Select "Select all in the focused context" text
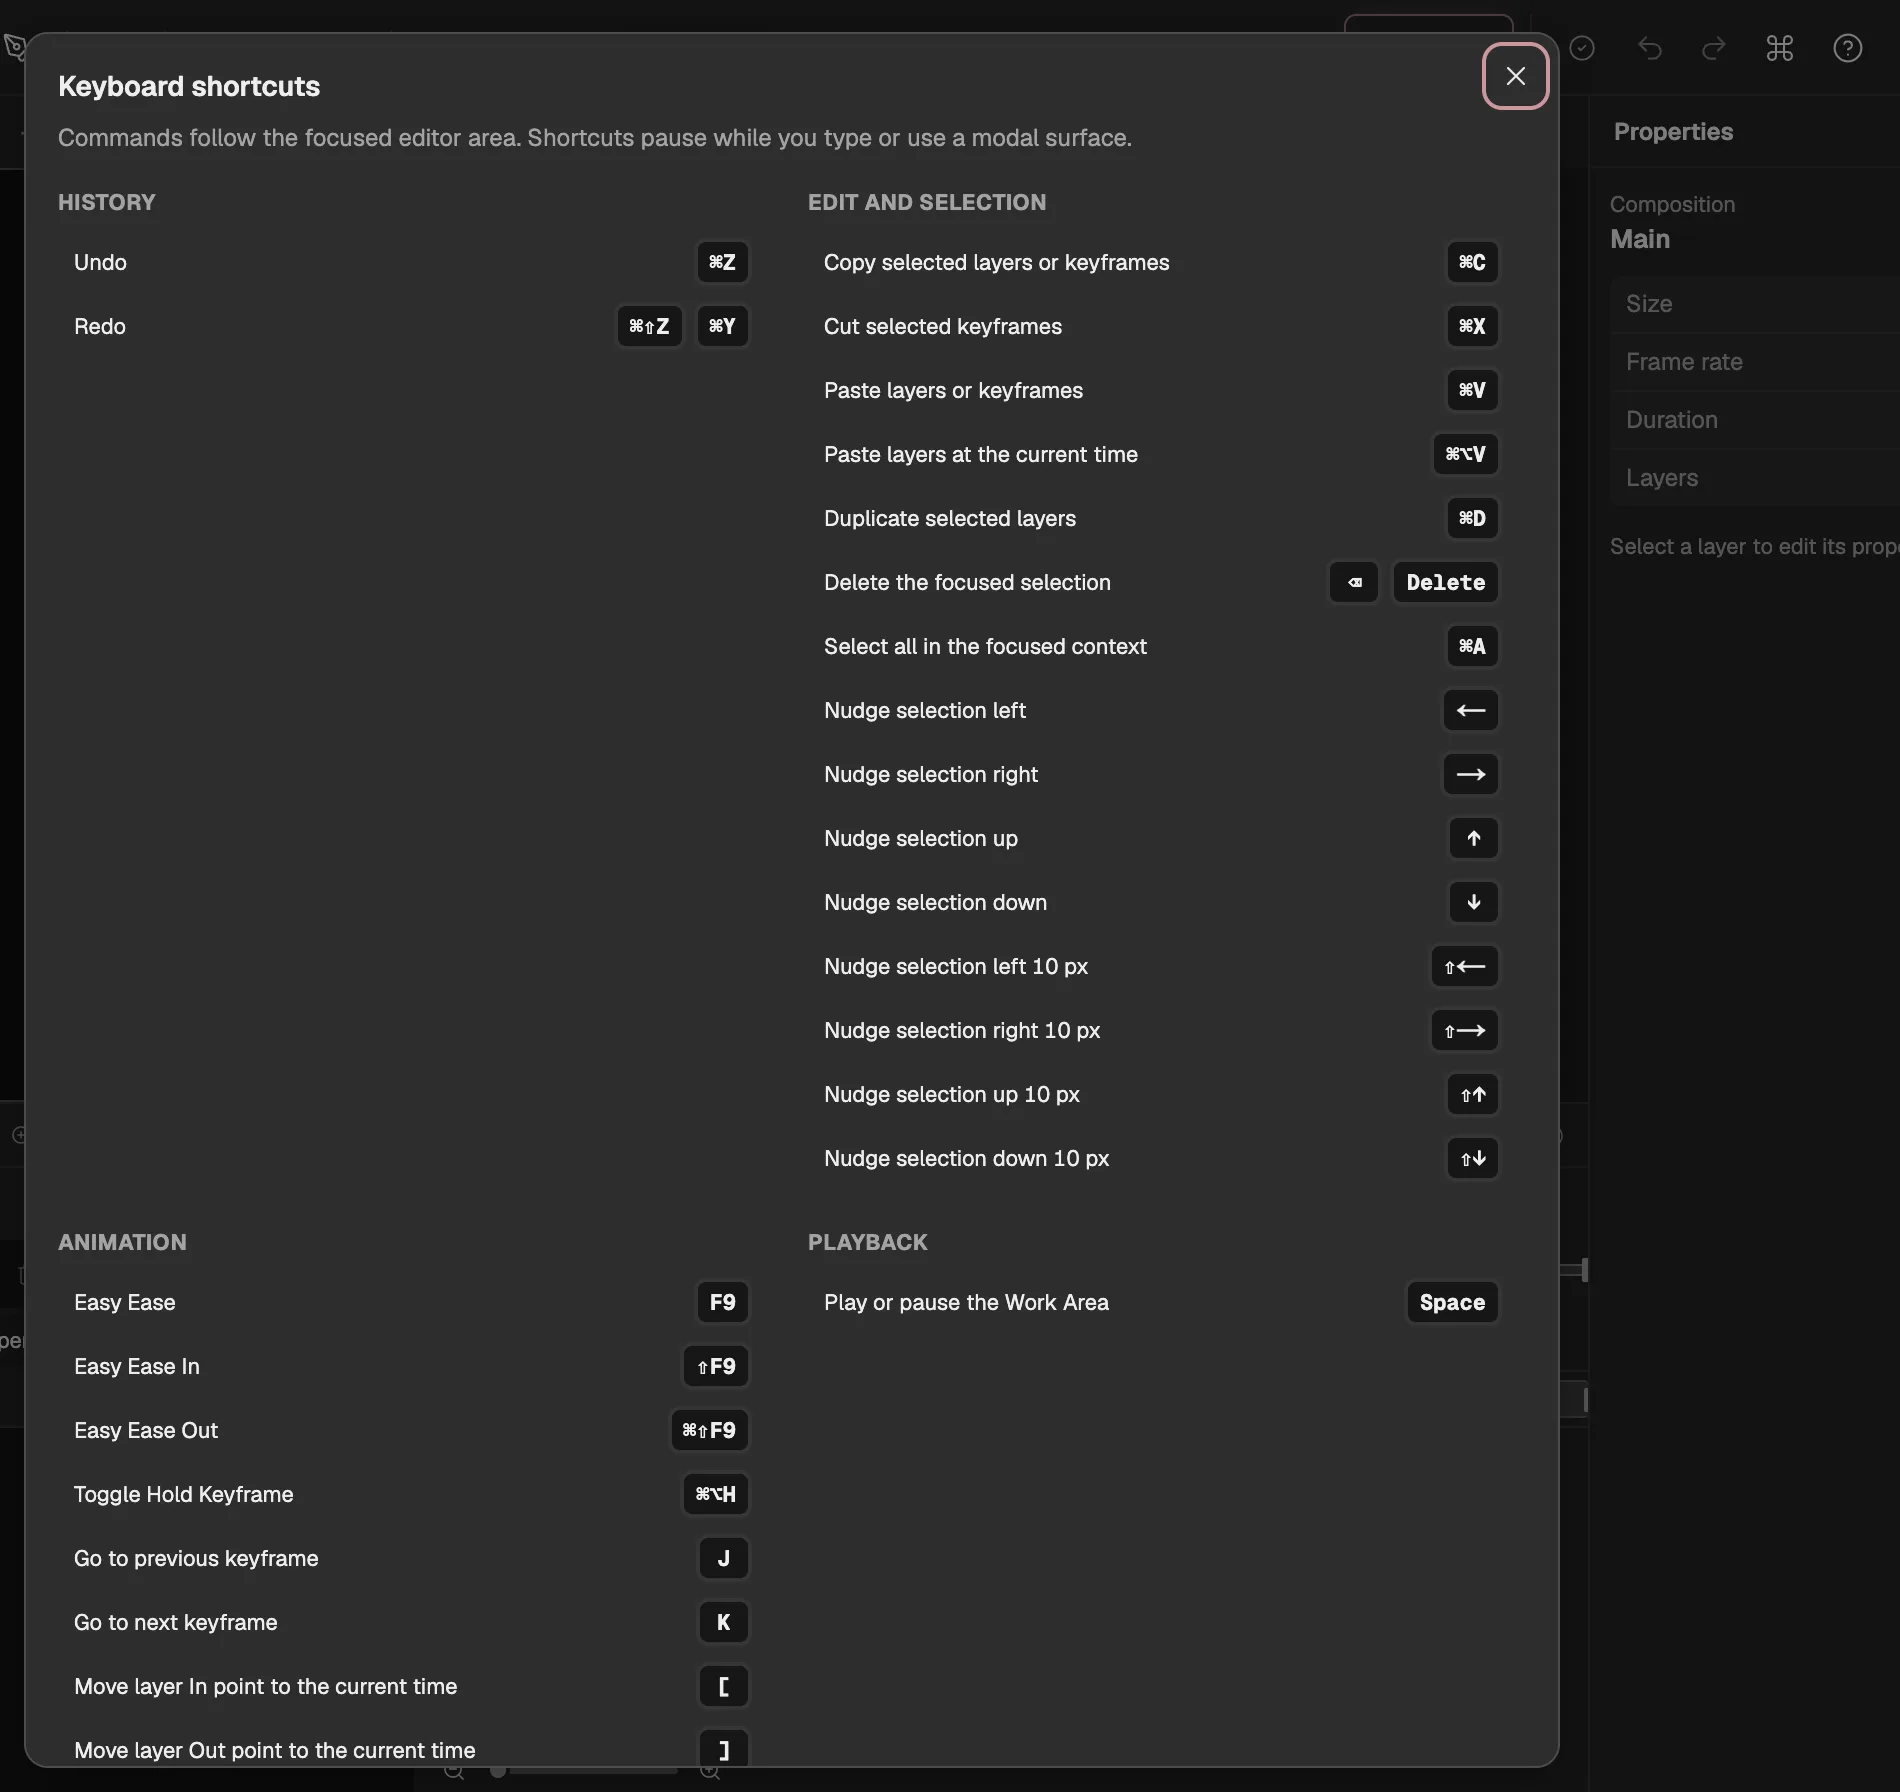The height and width of the screenshot is (1792, 1900). coord(985,646)
